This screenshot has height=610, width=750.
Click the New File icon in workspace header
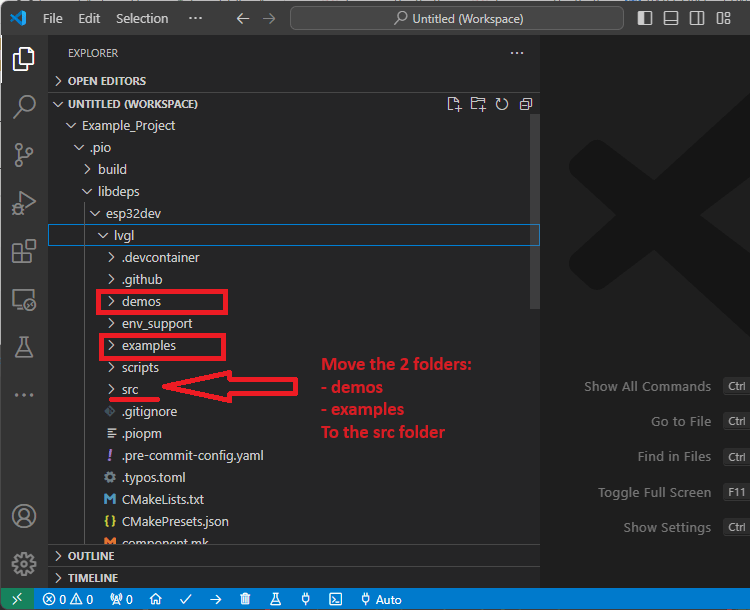pyautogui.click(x=454, y=104)
